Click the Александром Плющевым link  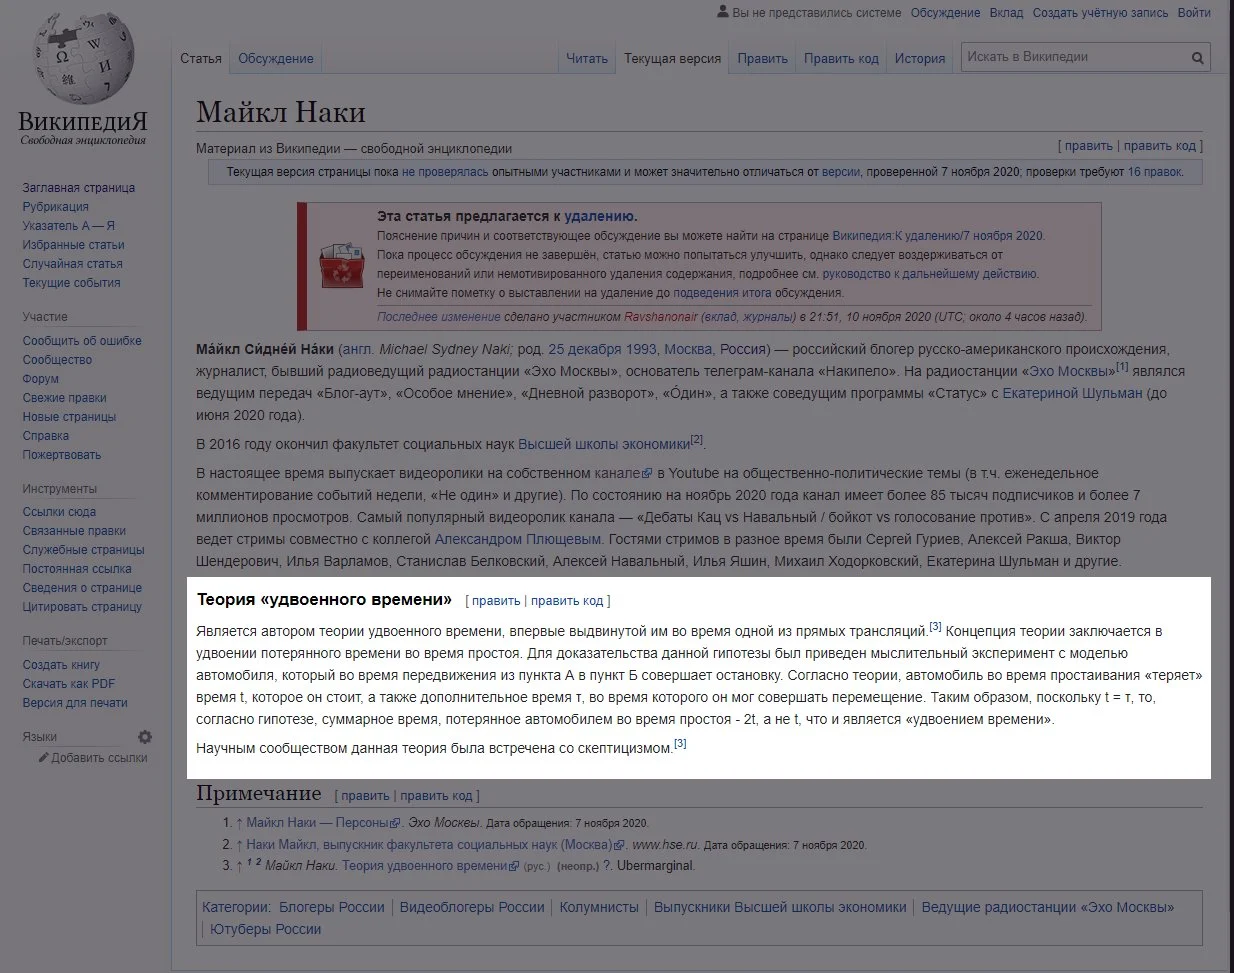518,540
